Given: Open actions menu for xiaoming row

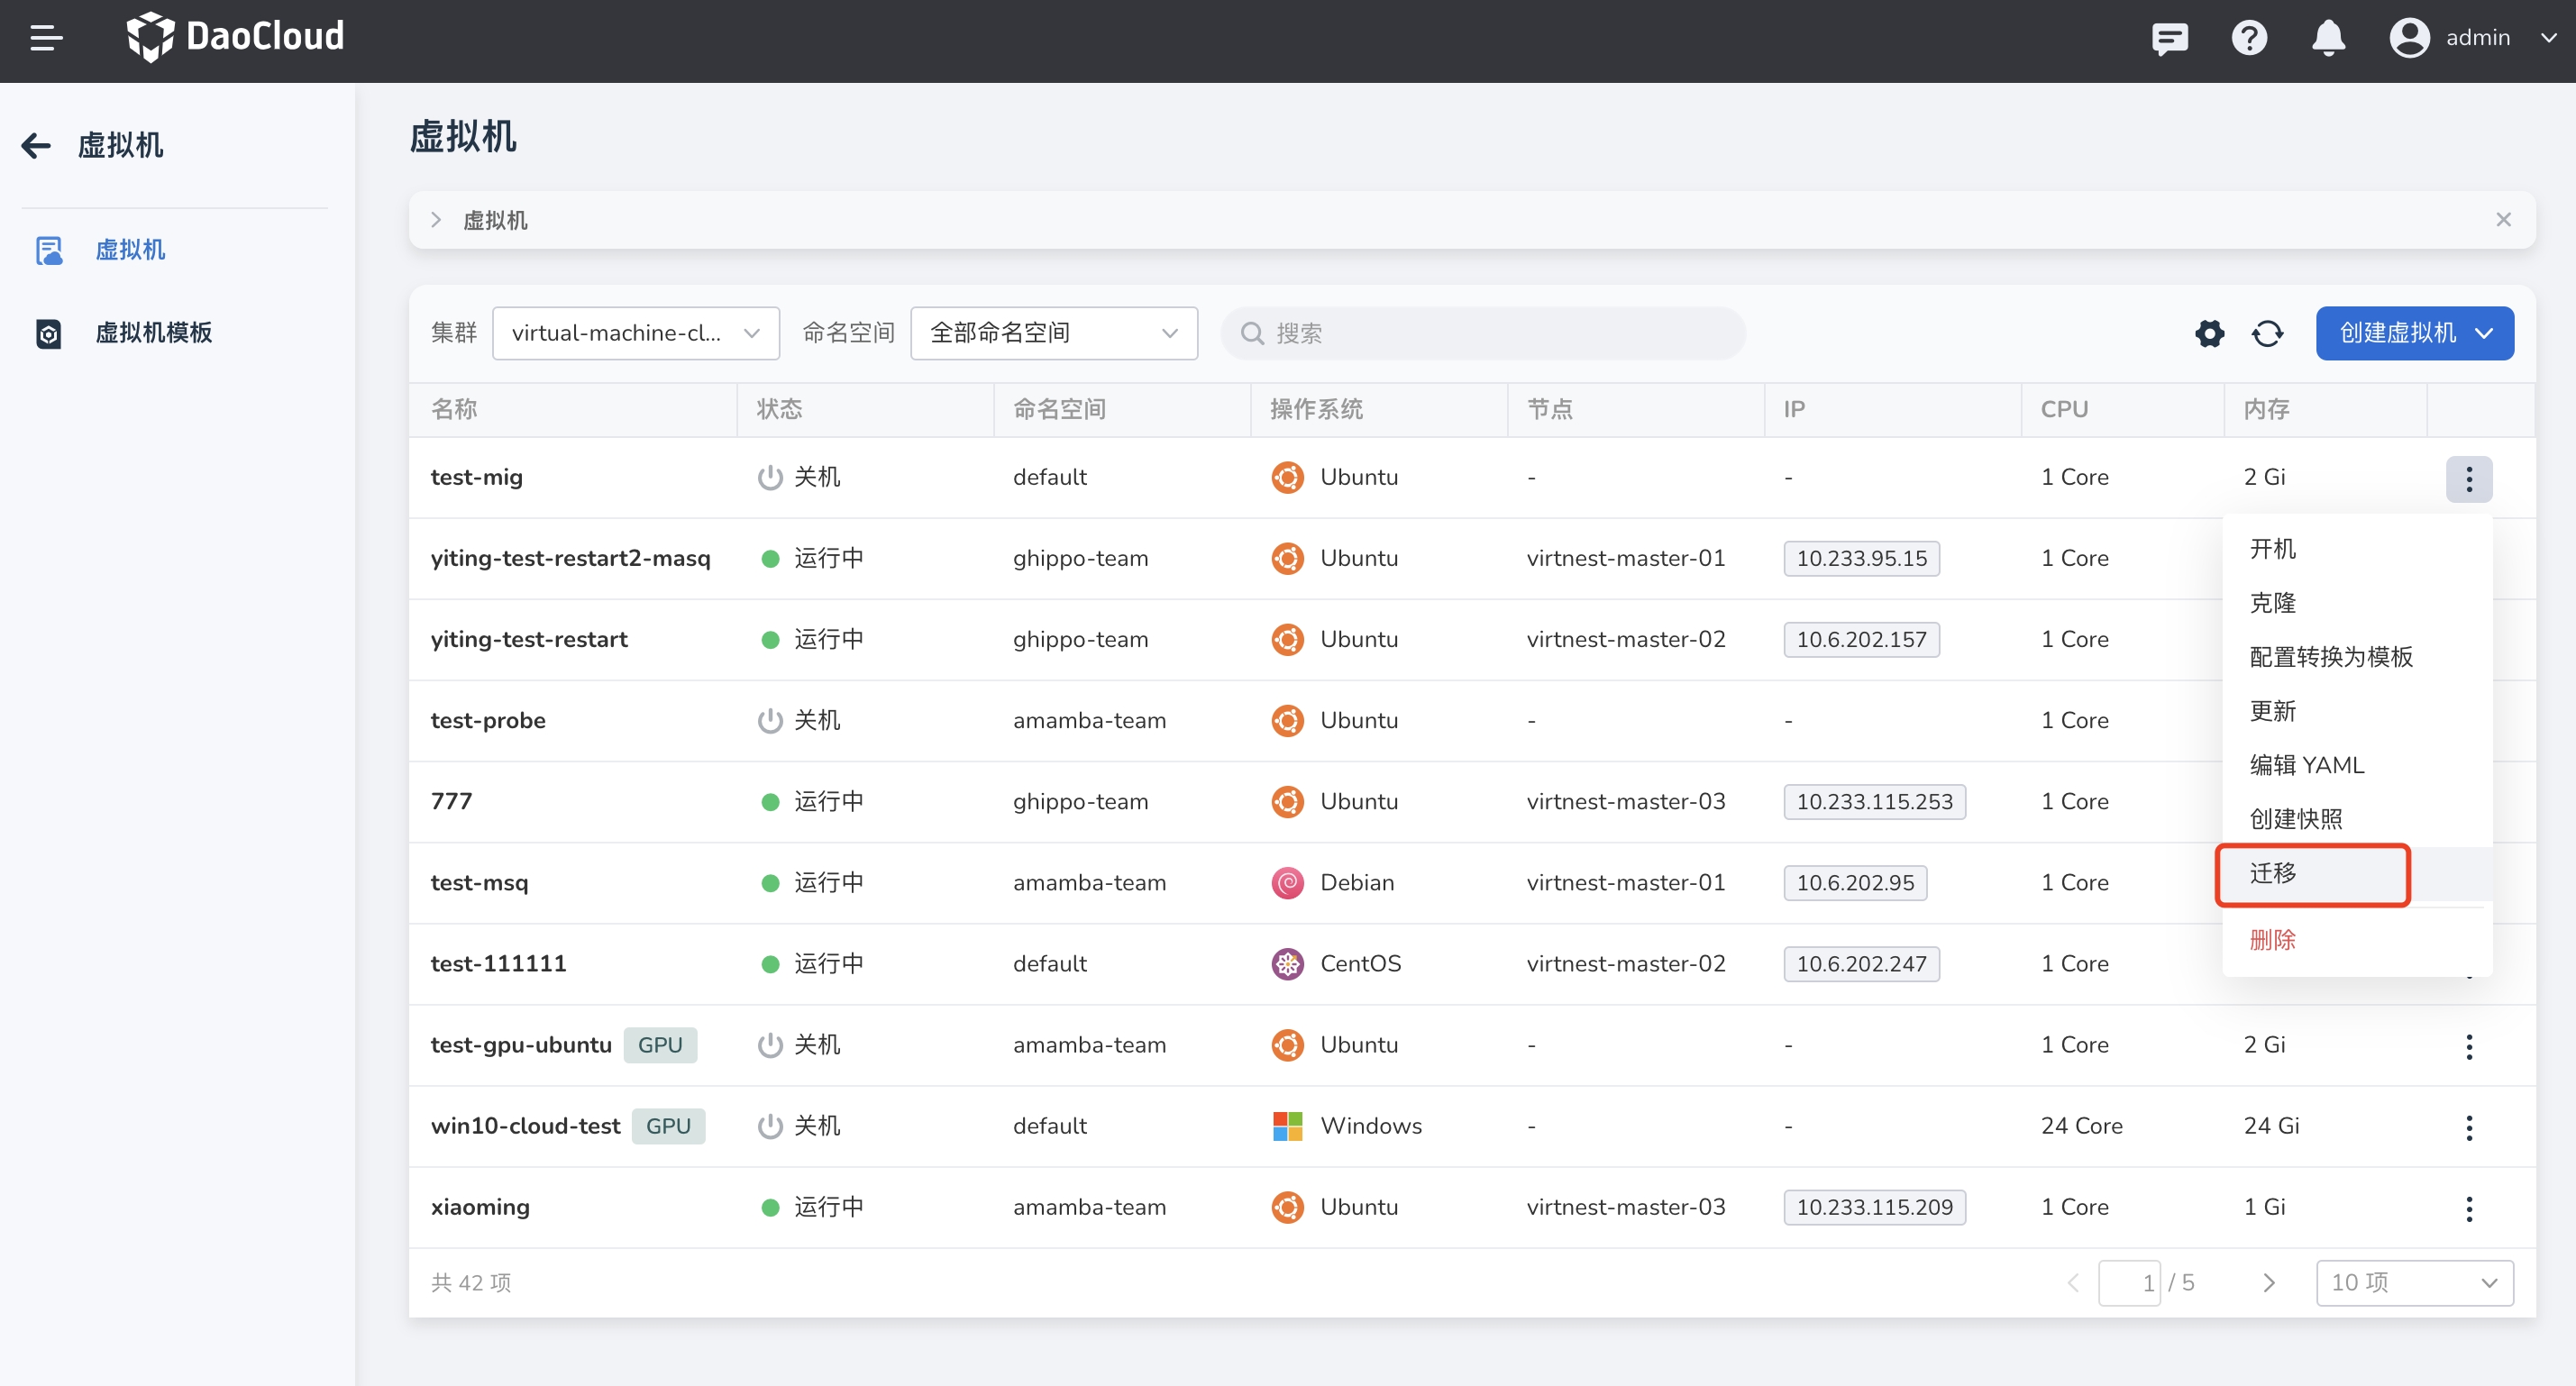Looking at the screenshot, I should [2468, 1208].
